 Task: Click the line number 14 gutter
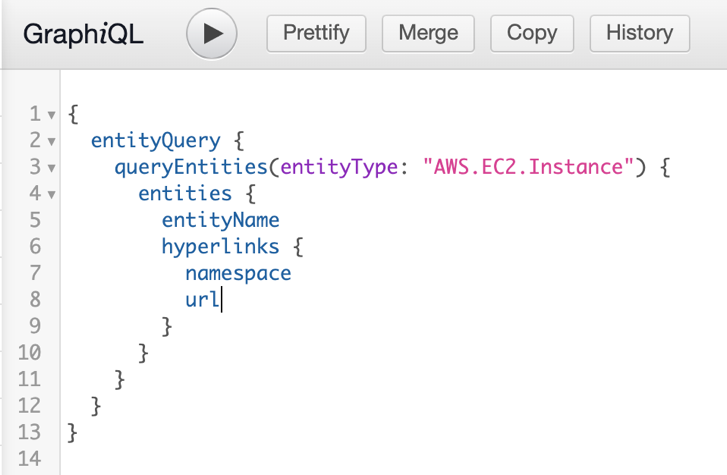tap(28, 458)
